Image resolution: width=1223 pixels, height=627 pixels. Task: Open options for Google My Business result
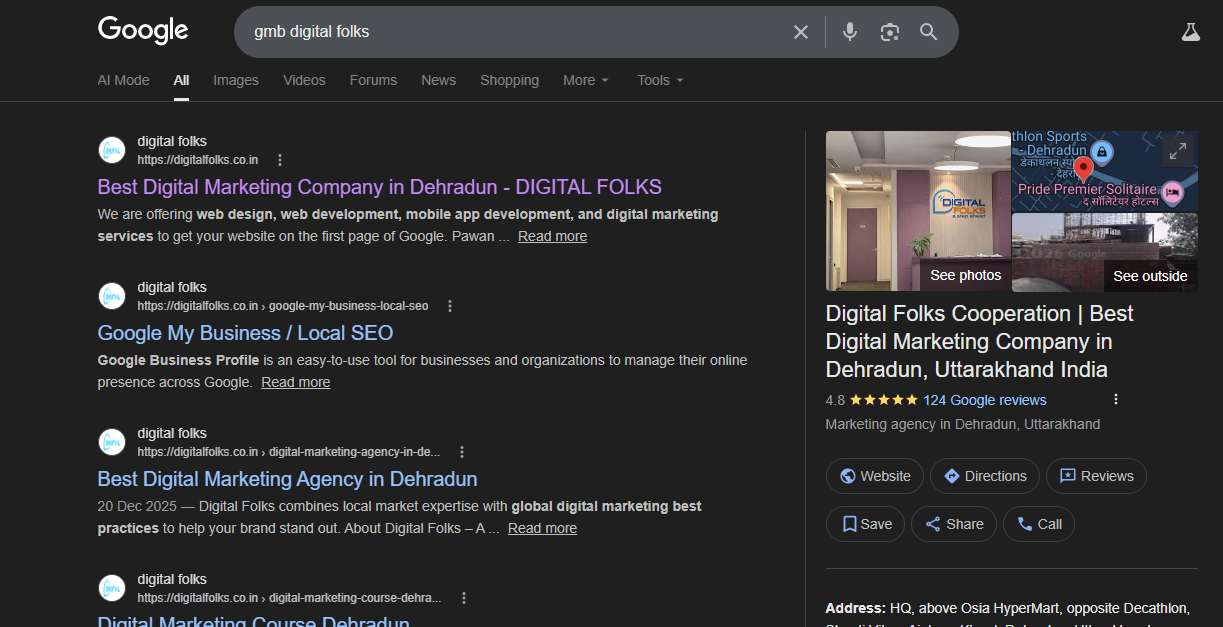point(450,306)
